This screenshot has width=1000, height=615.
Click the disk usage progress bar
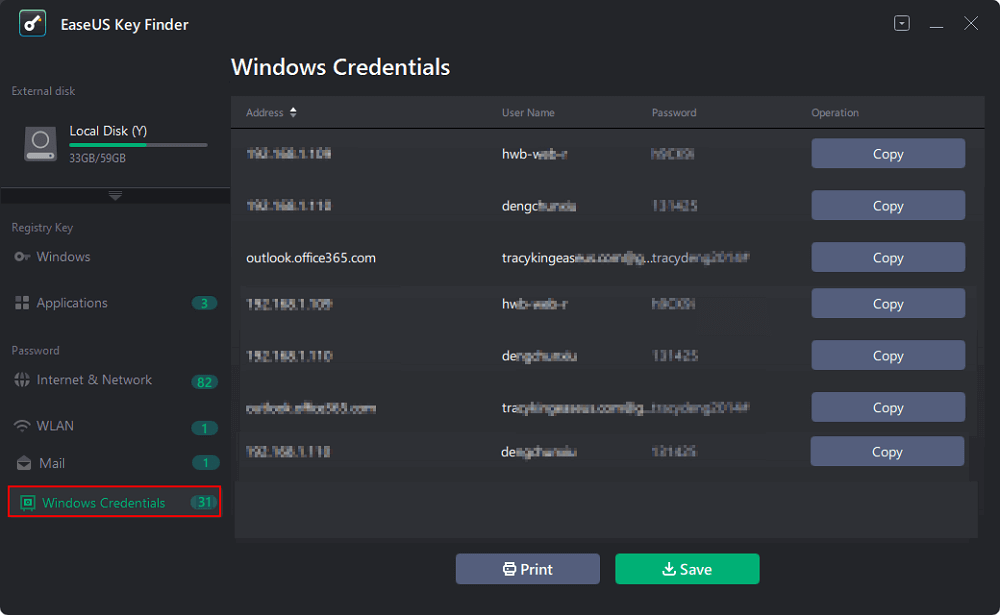coord(138,145)
